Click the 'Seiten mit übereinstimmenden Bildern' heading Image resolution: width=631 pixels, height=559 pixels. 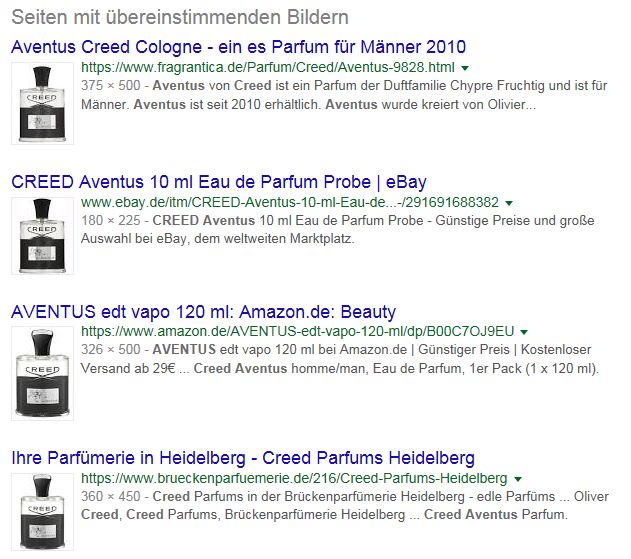180,17
